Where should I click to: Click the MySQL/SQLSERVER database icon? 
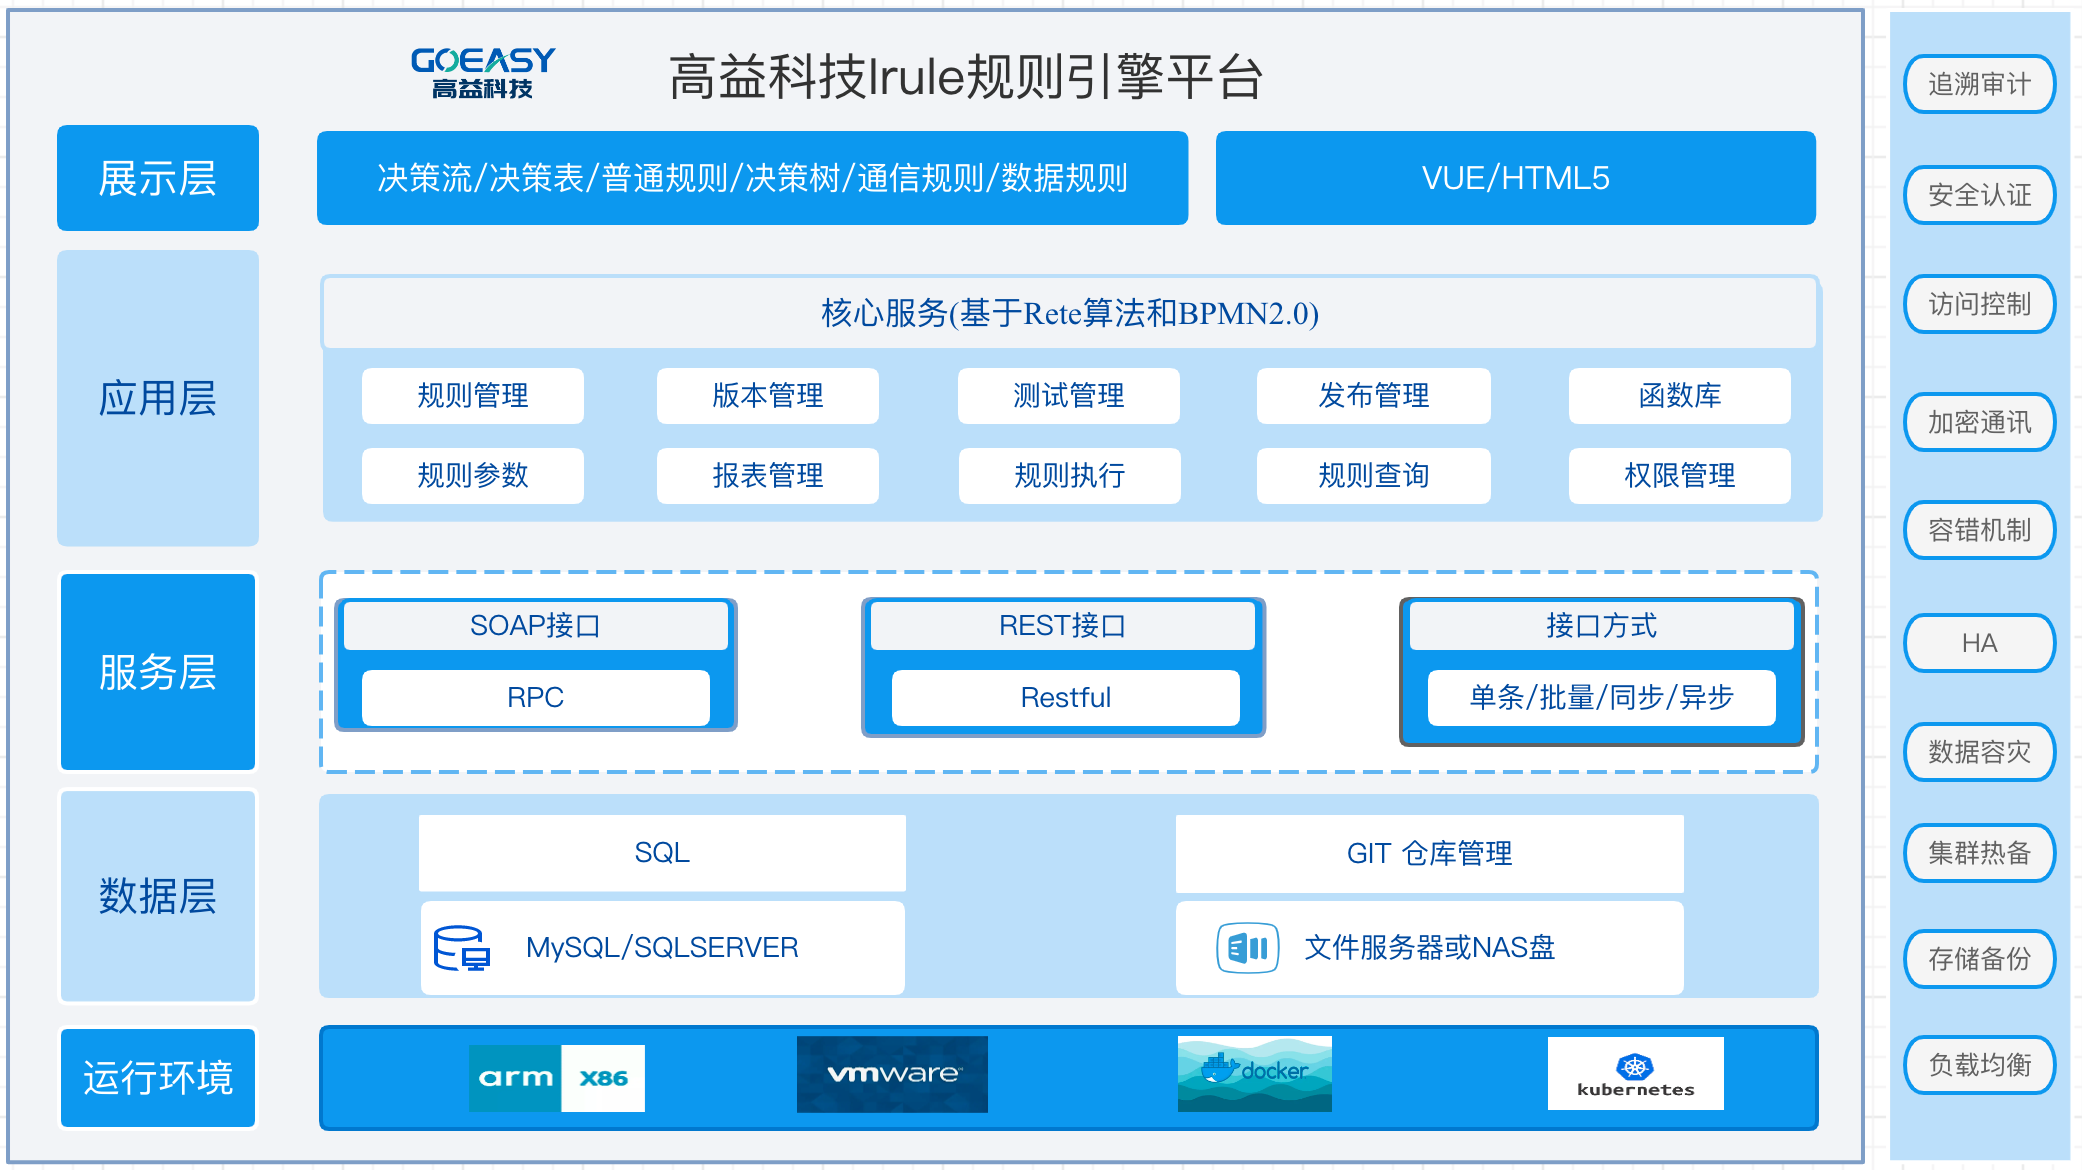461,947
